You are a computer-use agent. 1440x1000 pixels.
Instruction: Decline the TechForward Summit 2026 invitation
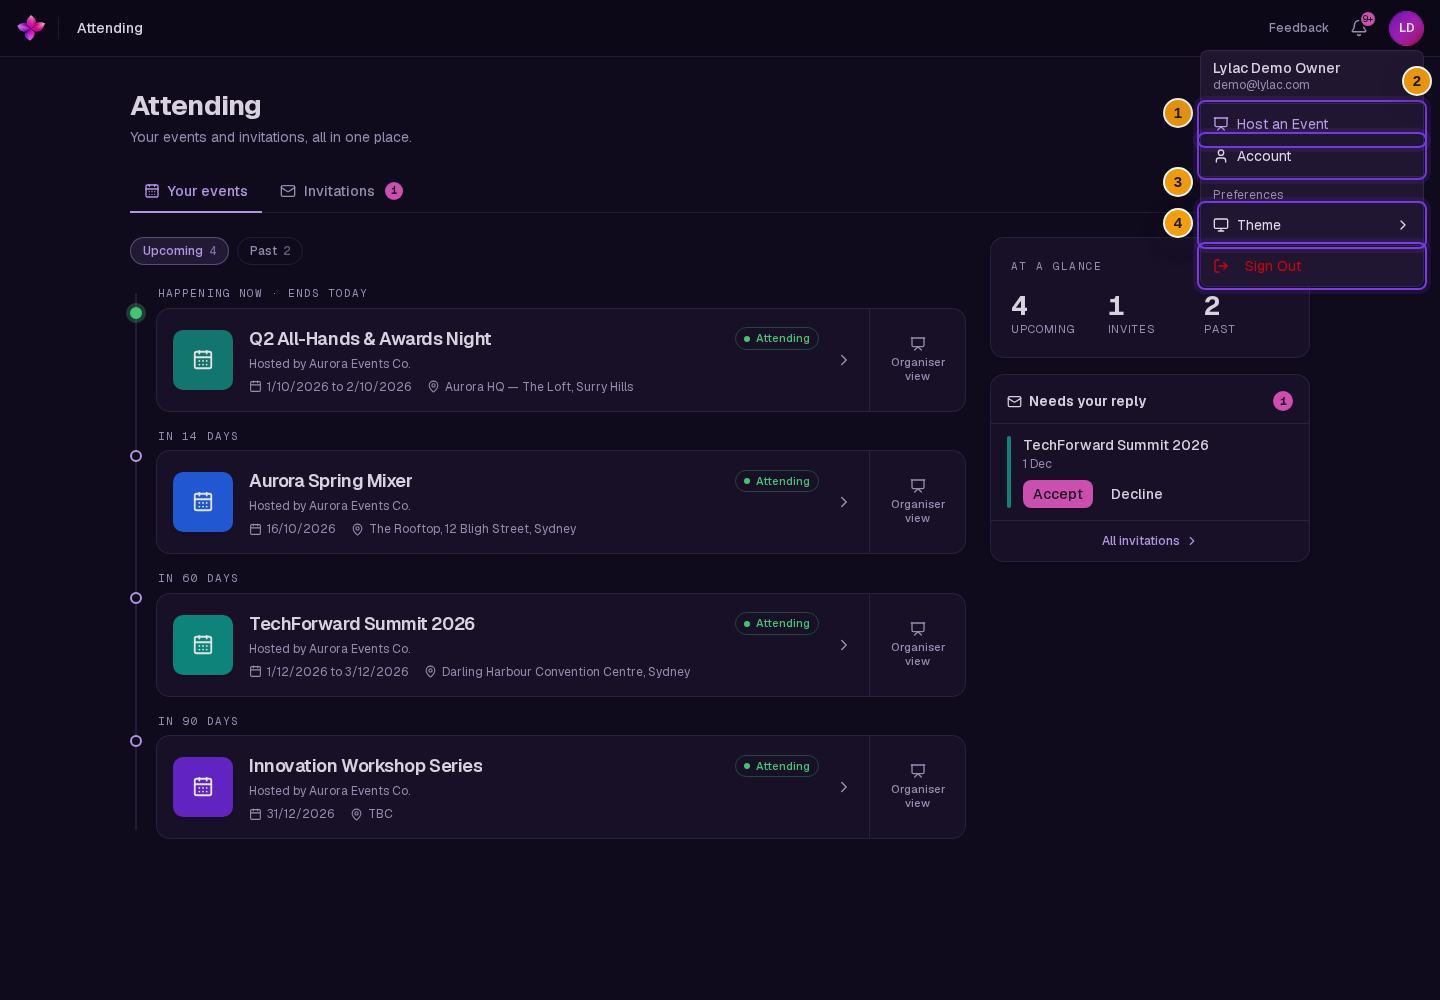click(x=1137, y=494)
